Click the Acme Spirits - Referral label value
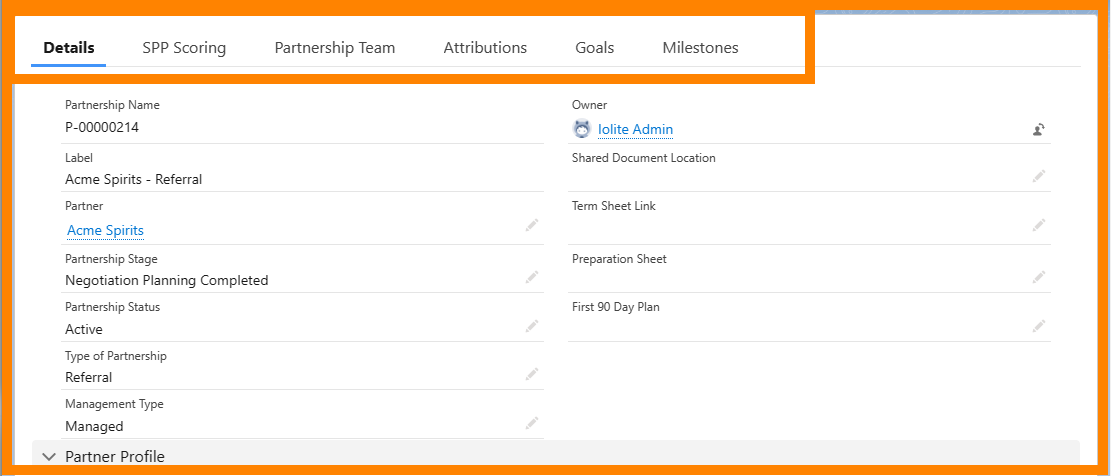The height and width of the screenshot is (476, 1111). [x=134, y=180]
